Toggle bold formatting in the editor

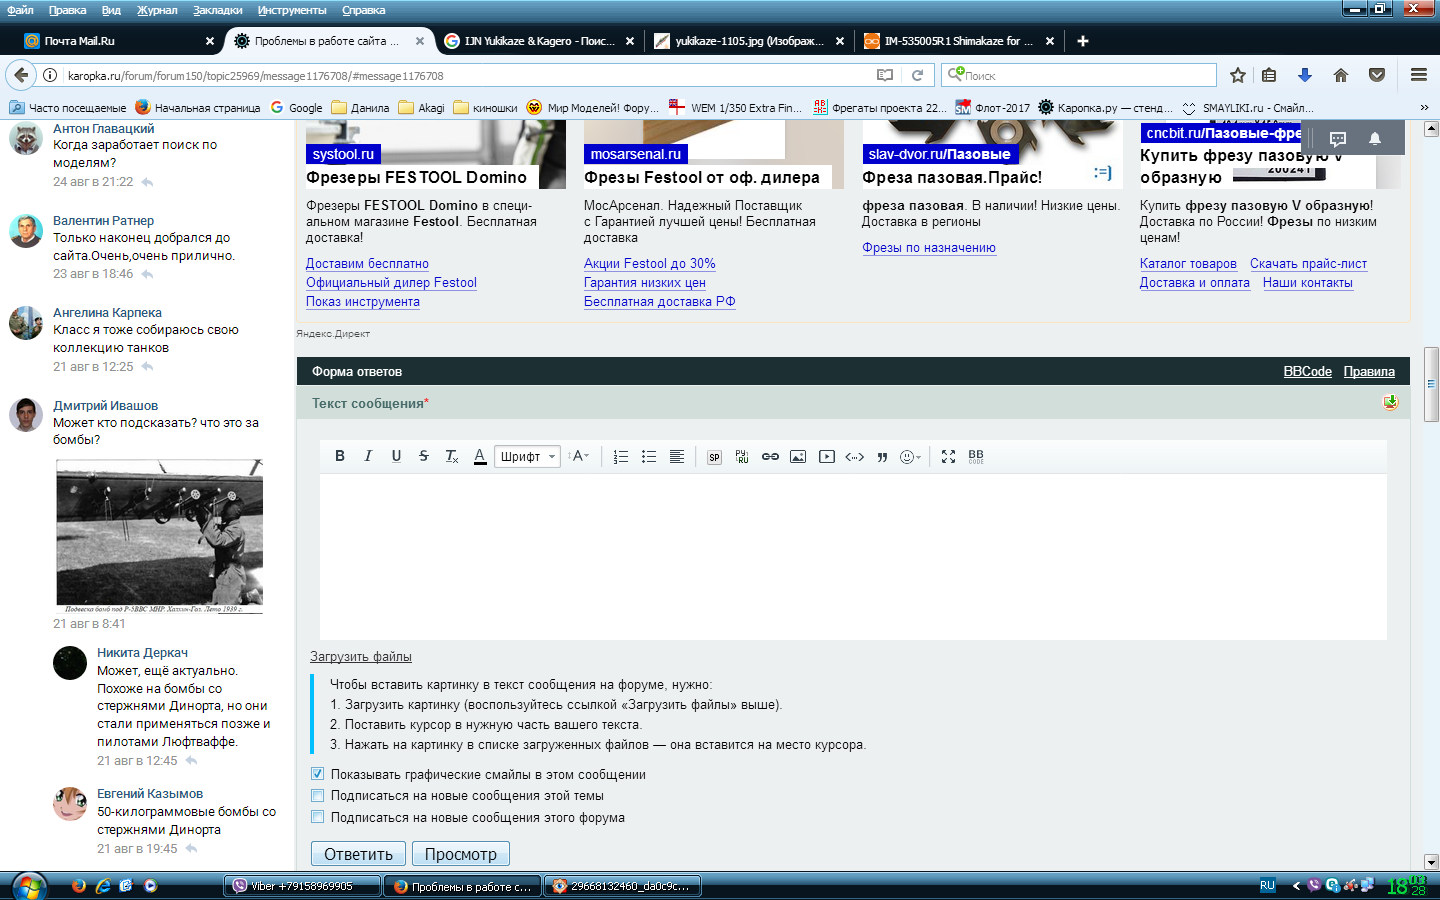click(340, 456)
